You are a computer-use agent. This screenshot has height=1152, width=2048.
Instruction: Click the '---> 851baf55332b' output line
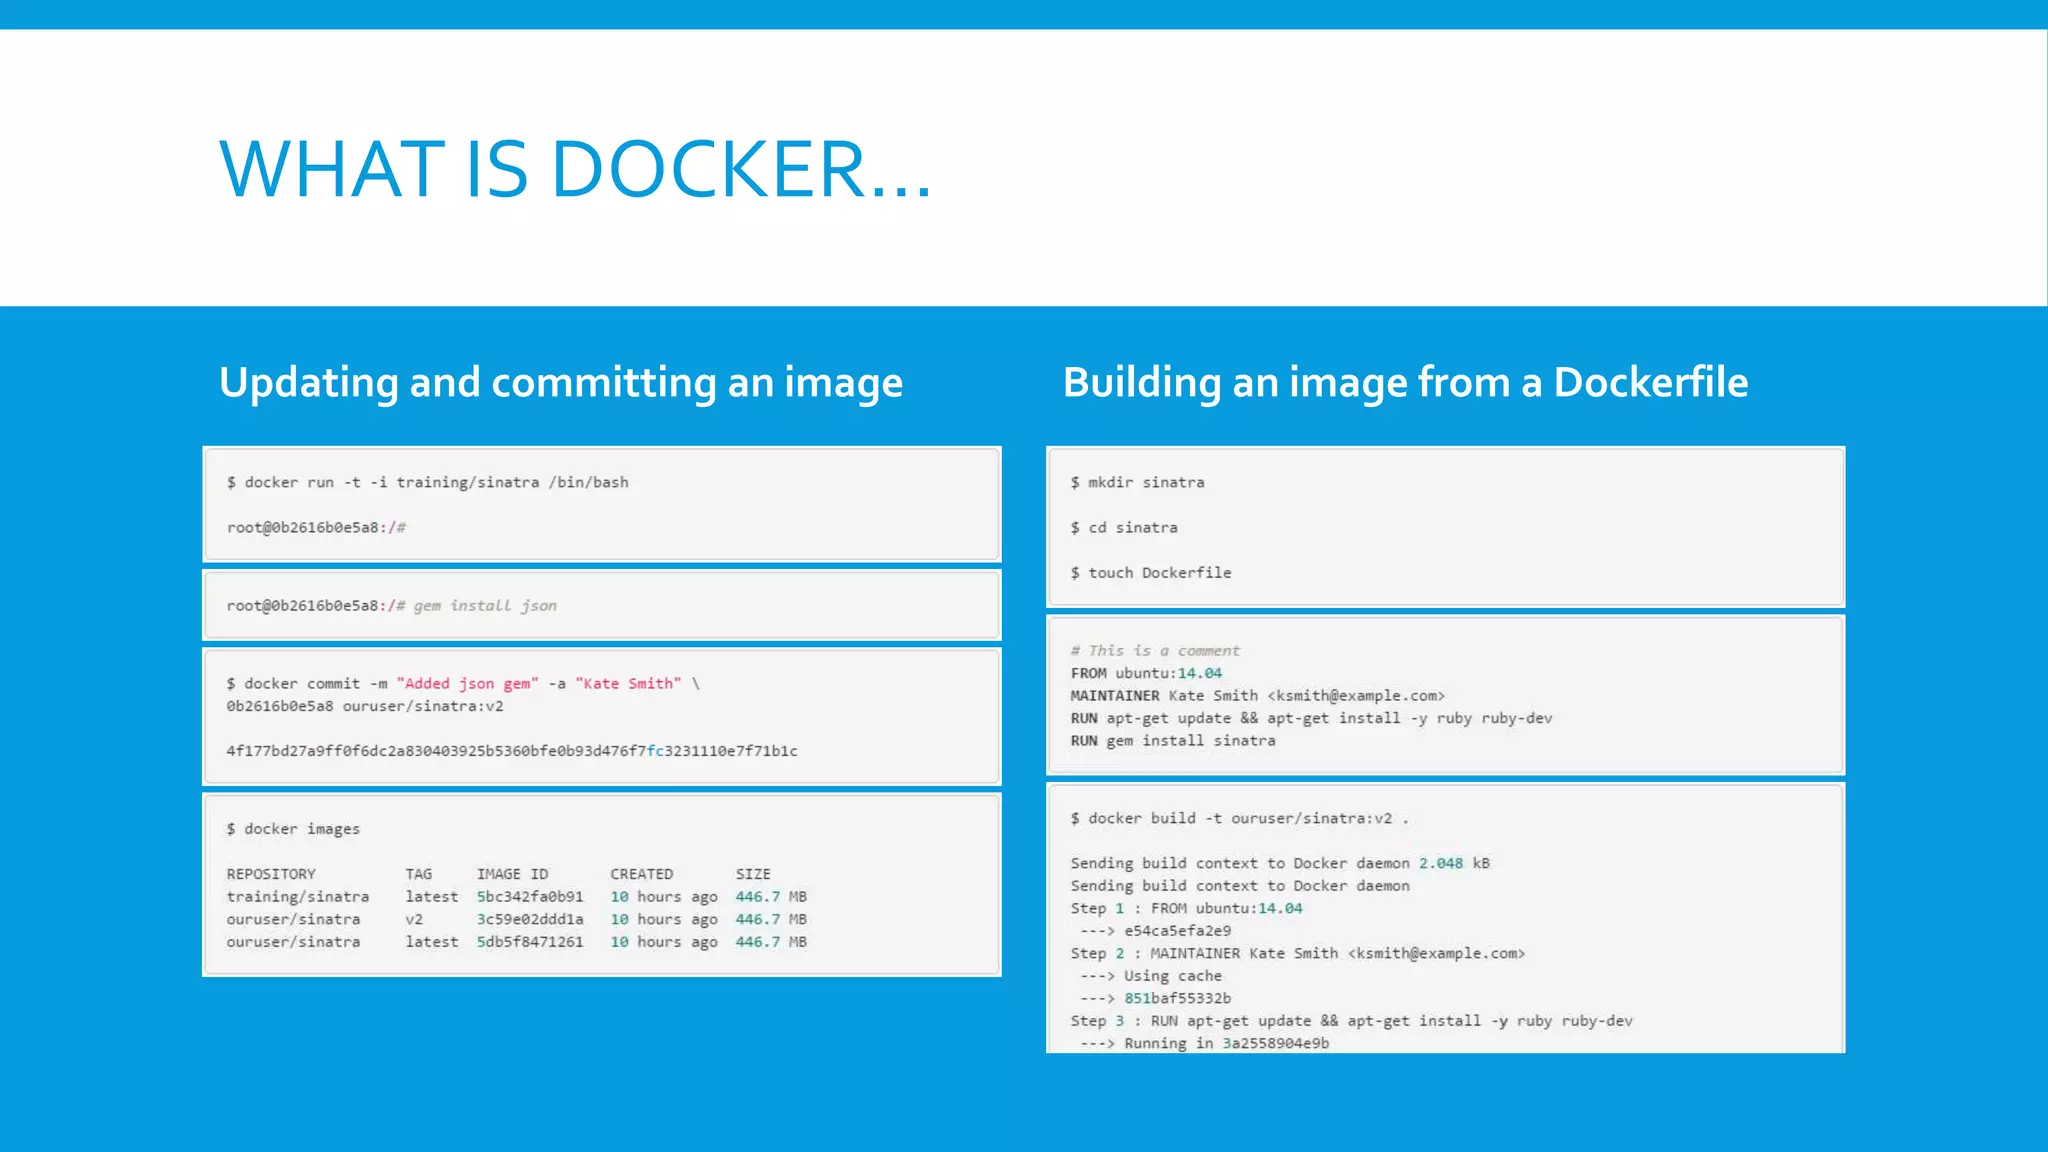[1155, 998]
